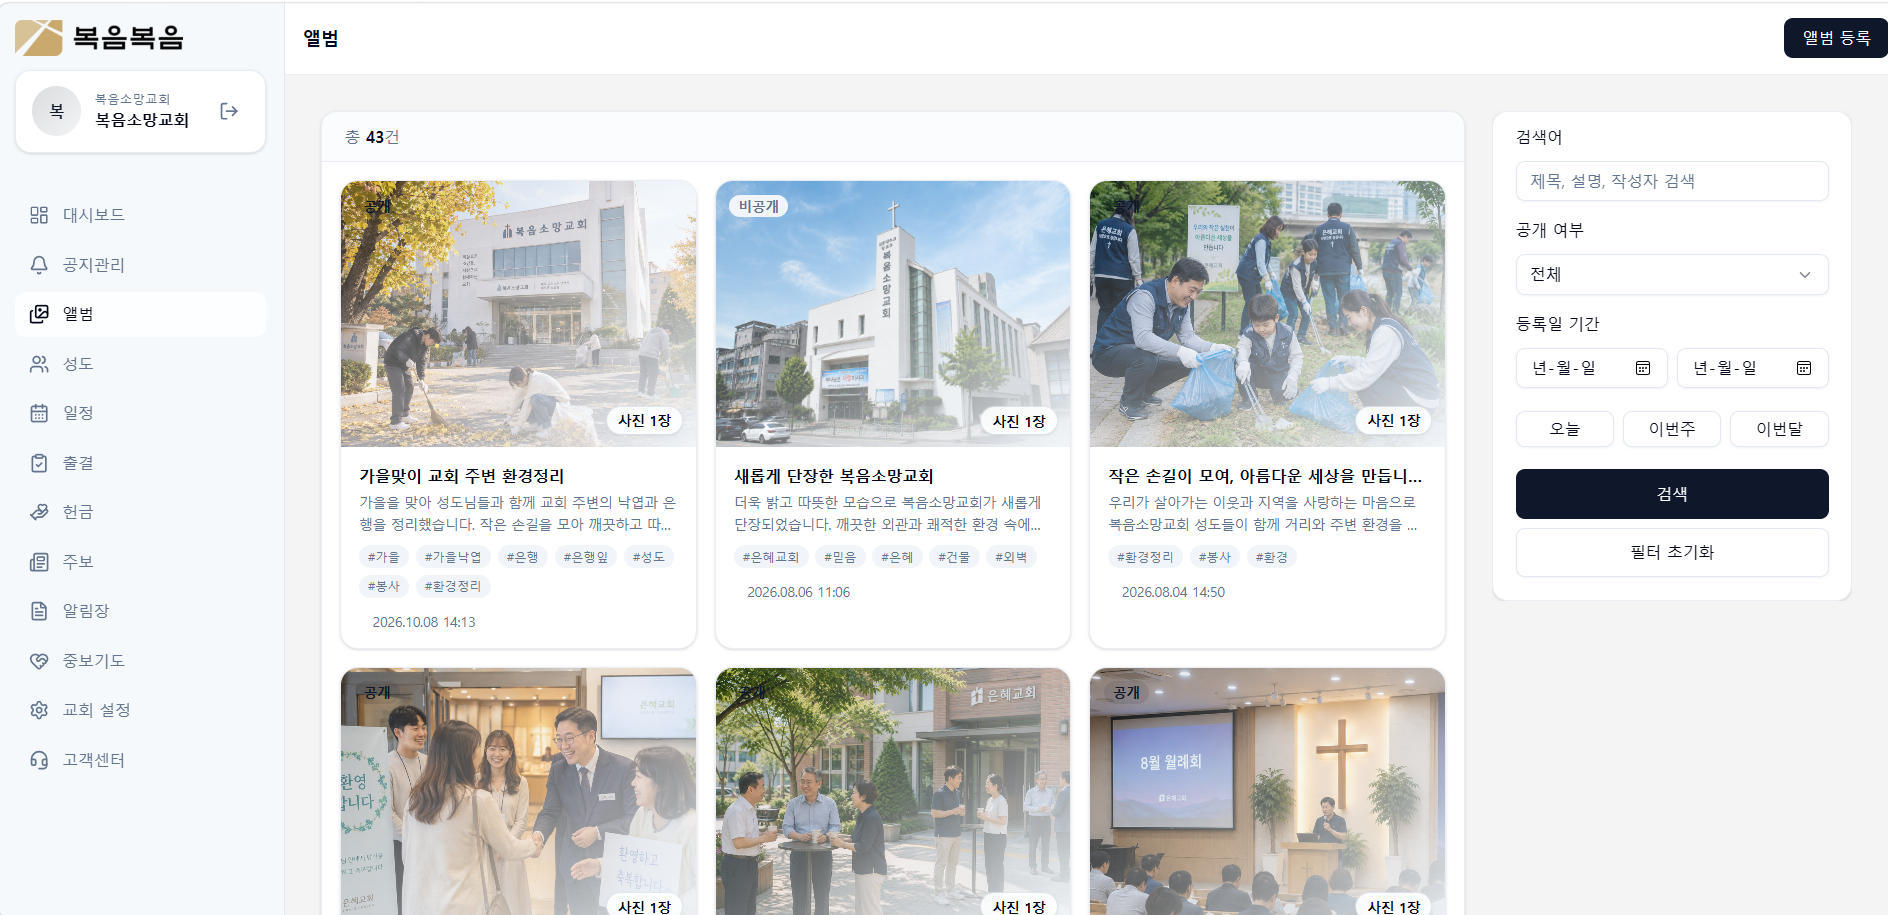1888x915 pixels.
Task: Click the 앨범 image icon in sidebar
Action: point(39,314)
